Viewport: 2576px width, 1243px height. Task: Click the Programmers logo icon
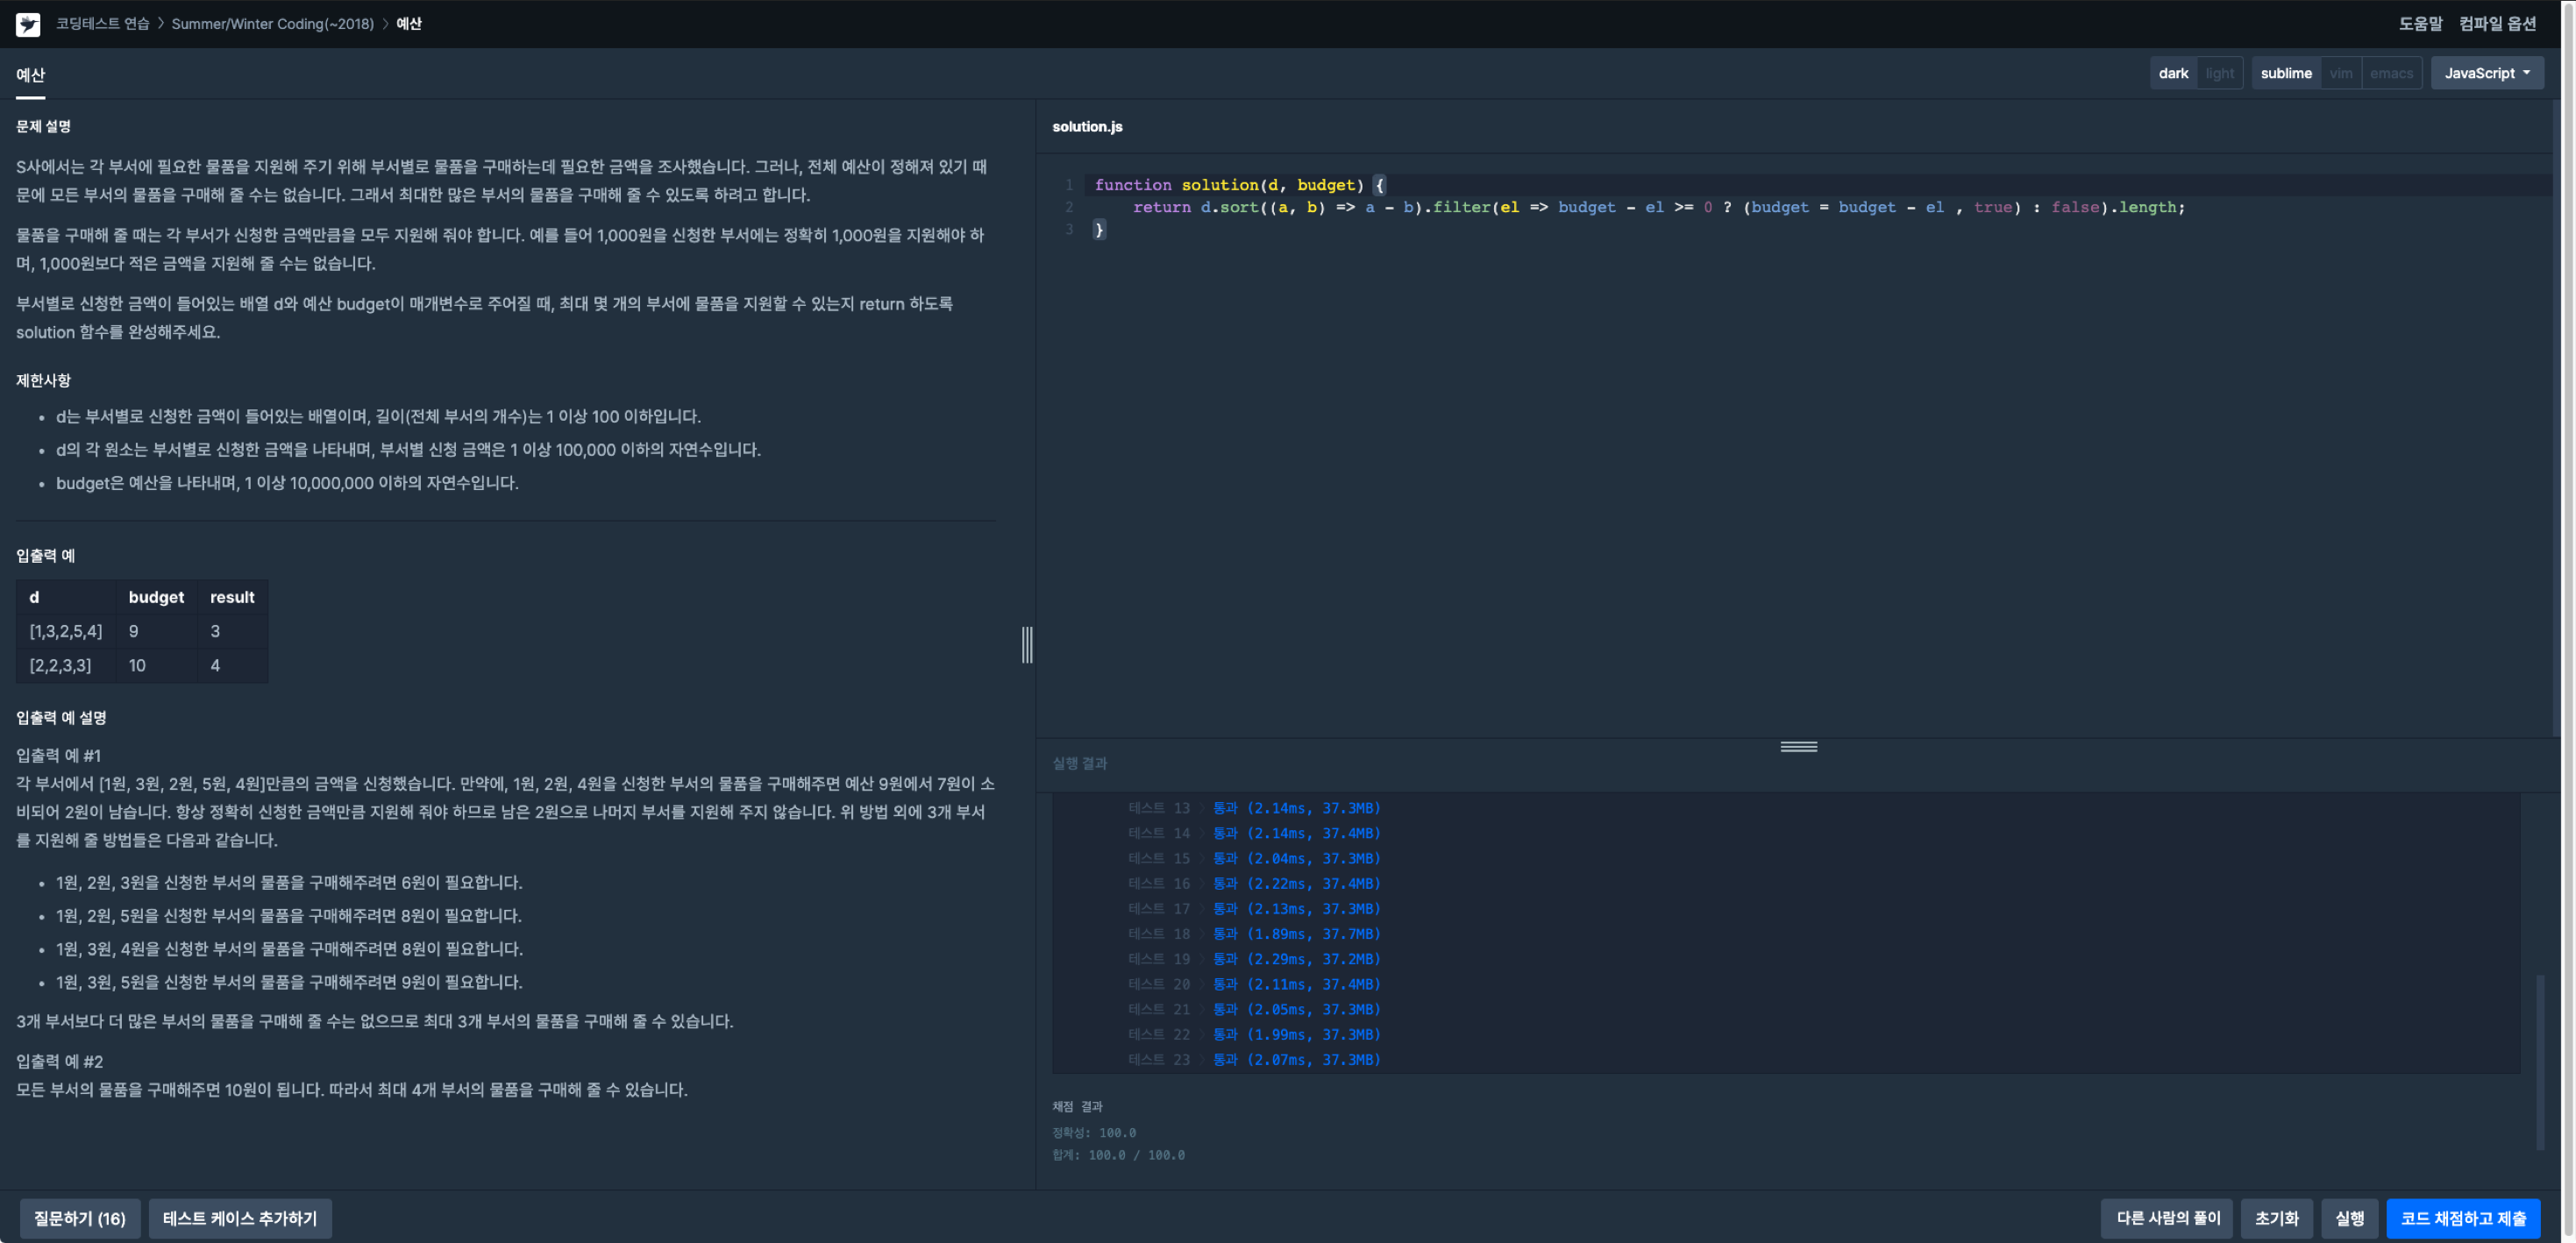pos(28,24)
